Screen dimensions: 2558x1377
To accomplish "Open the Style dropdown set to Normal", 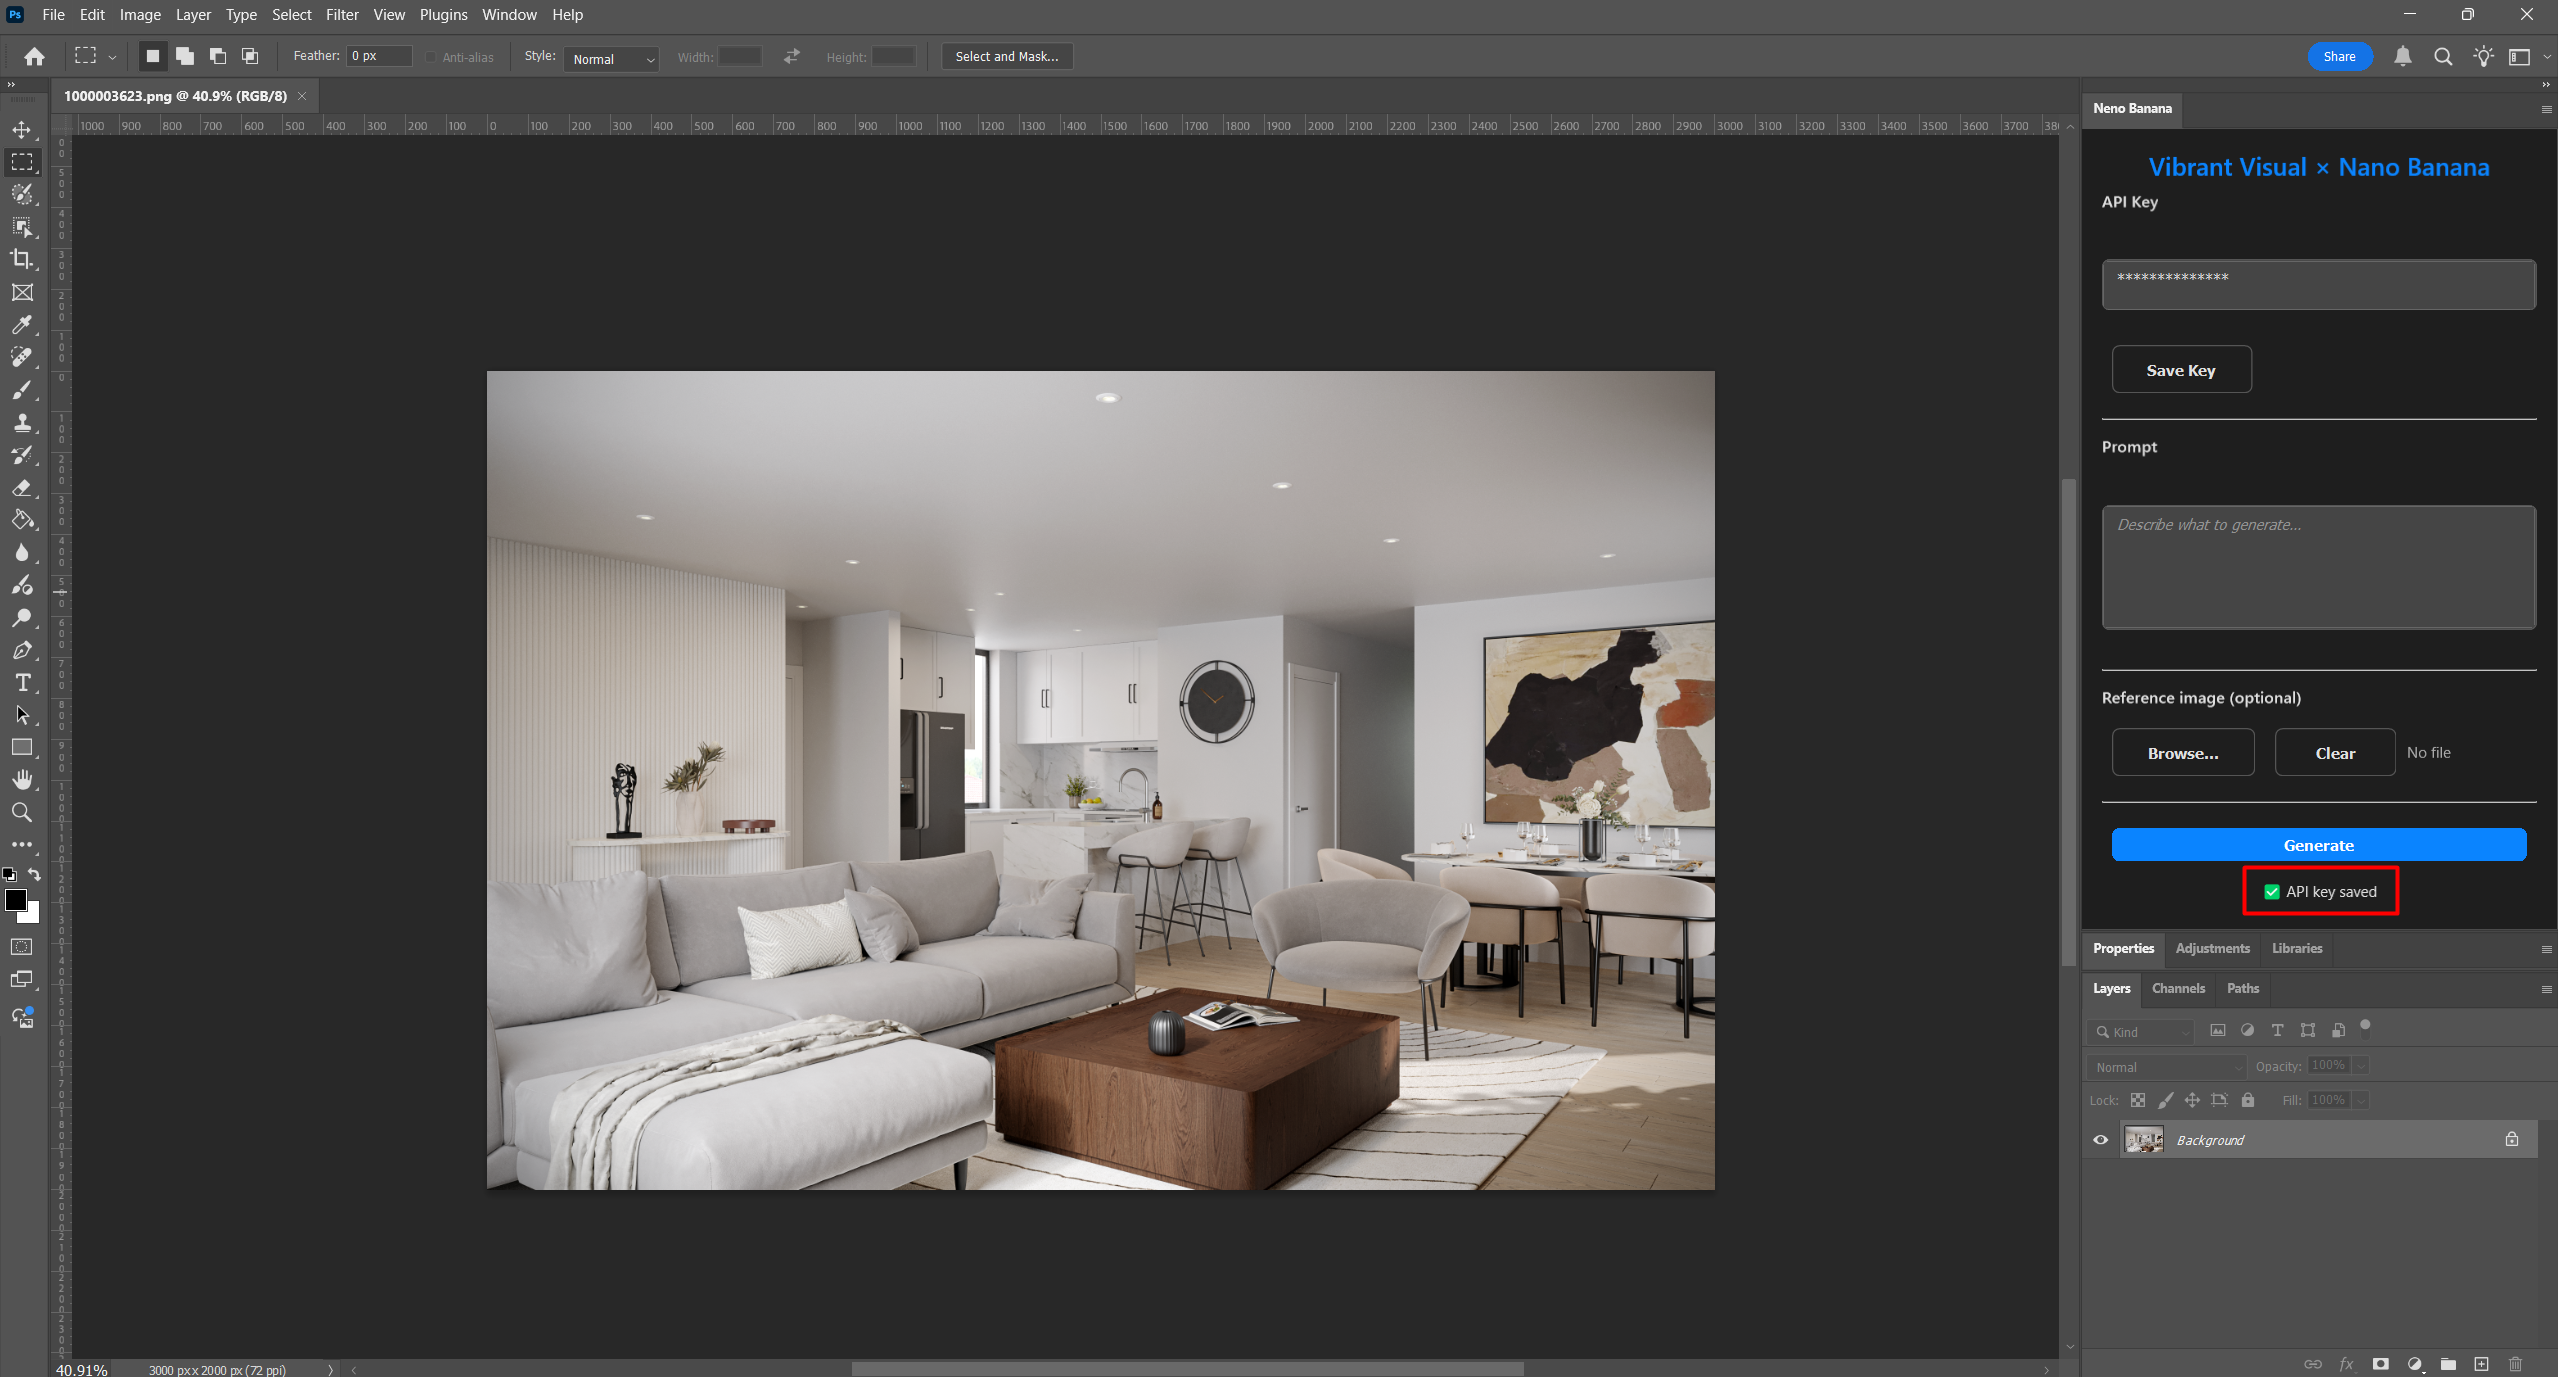I will coord(611,59).
